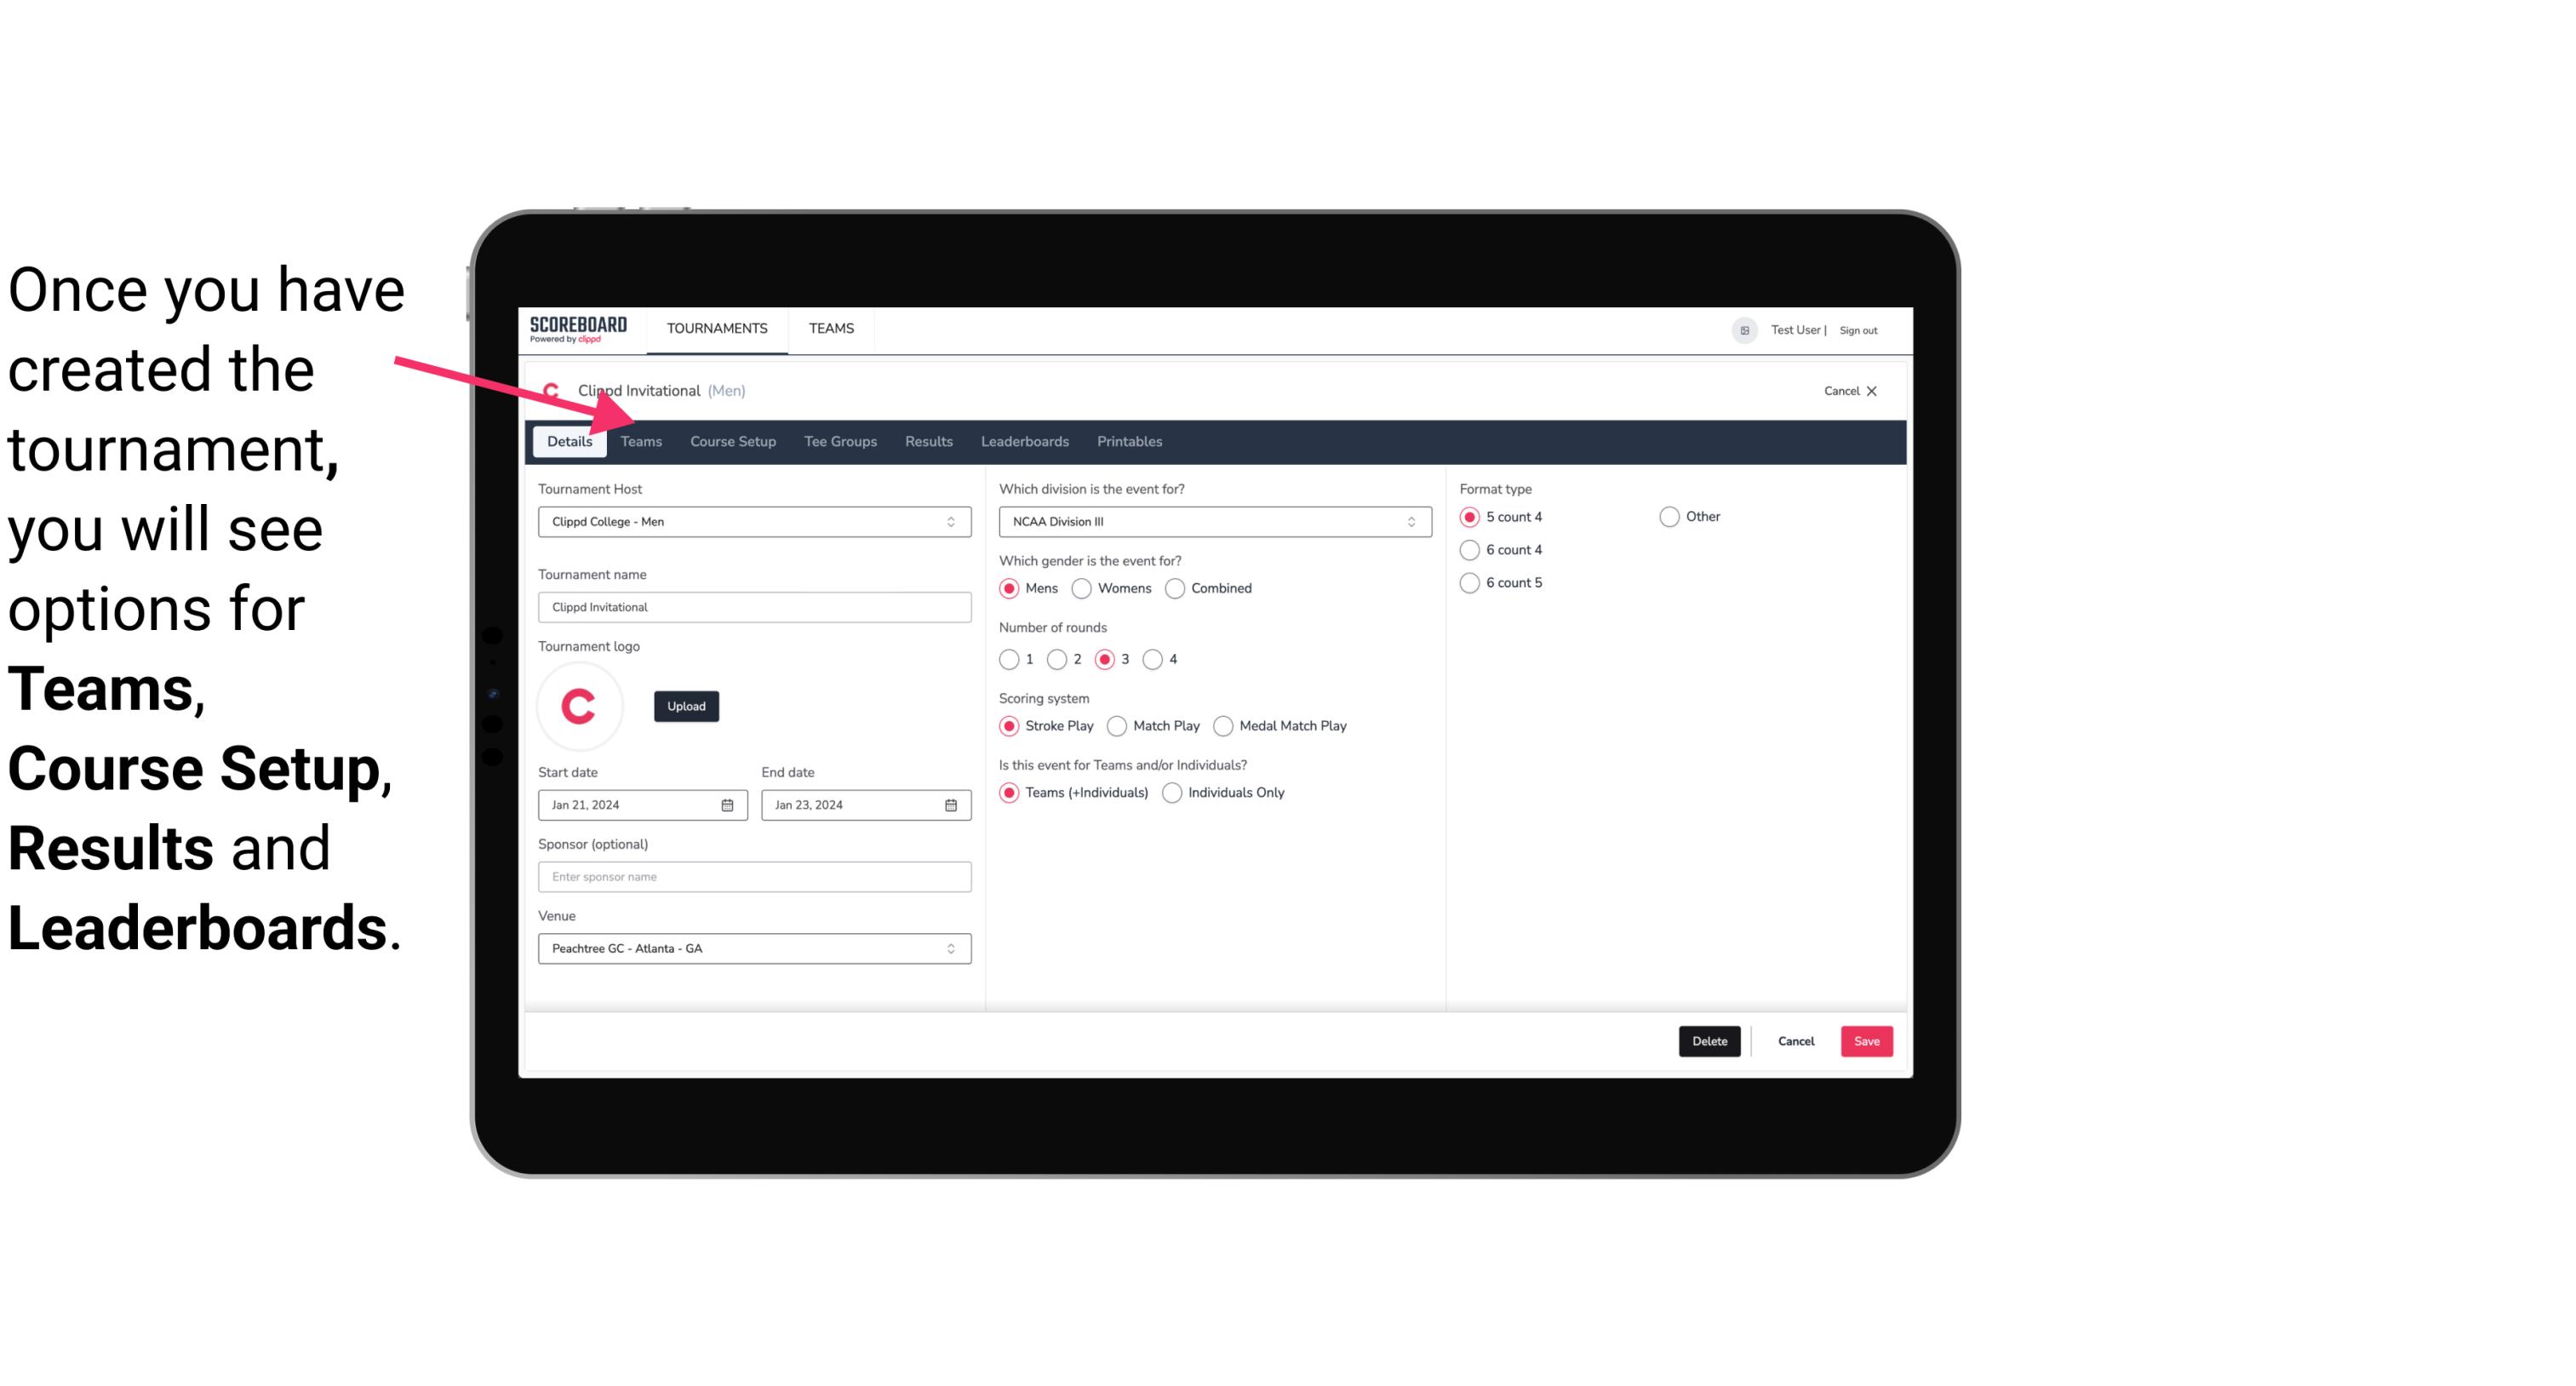
Task: Click the Delete tournament button
Action: [1708, 1041]
